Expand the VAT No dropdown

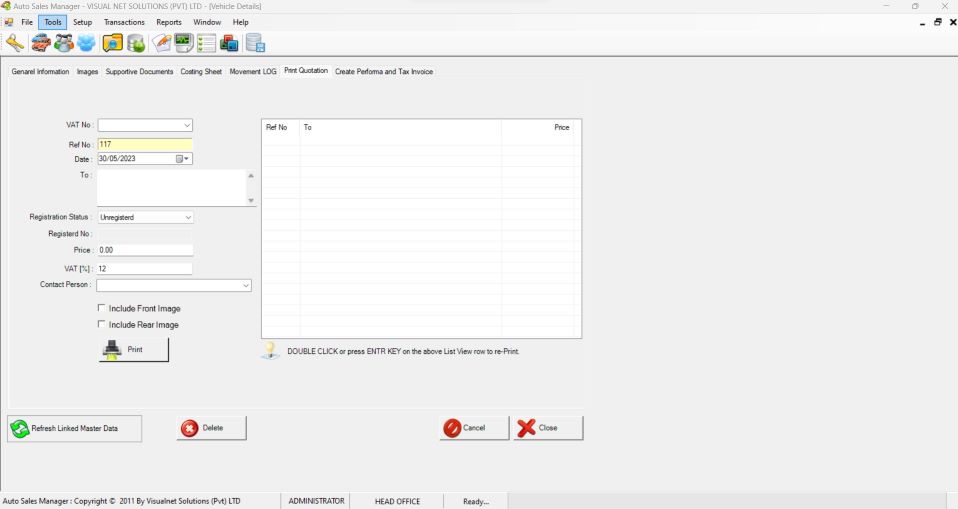(x=187, y=125)
